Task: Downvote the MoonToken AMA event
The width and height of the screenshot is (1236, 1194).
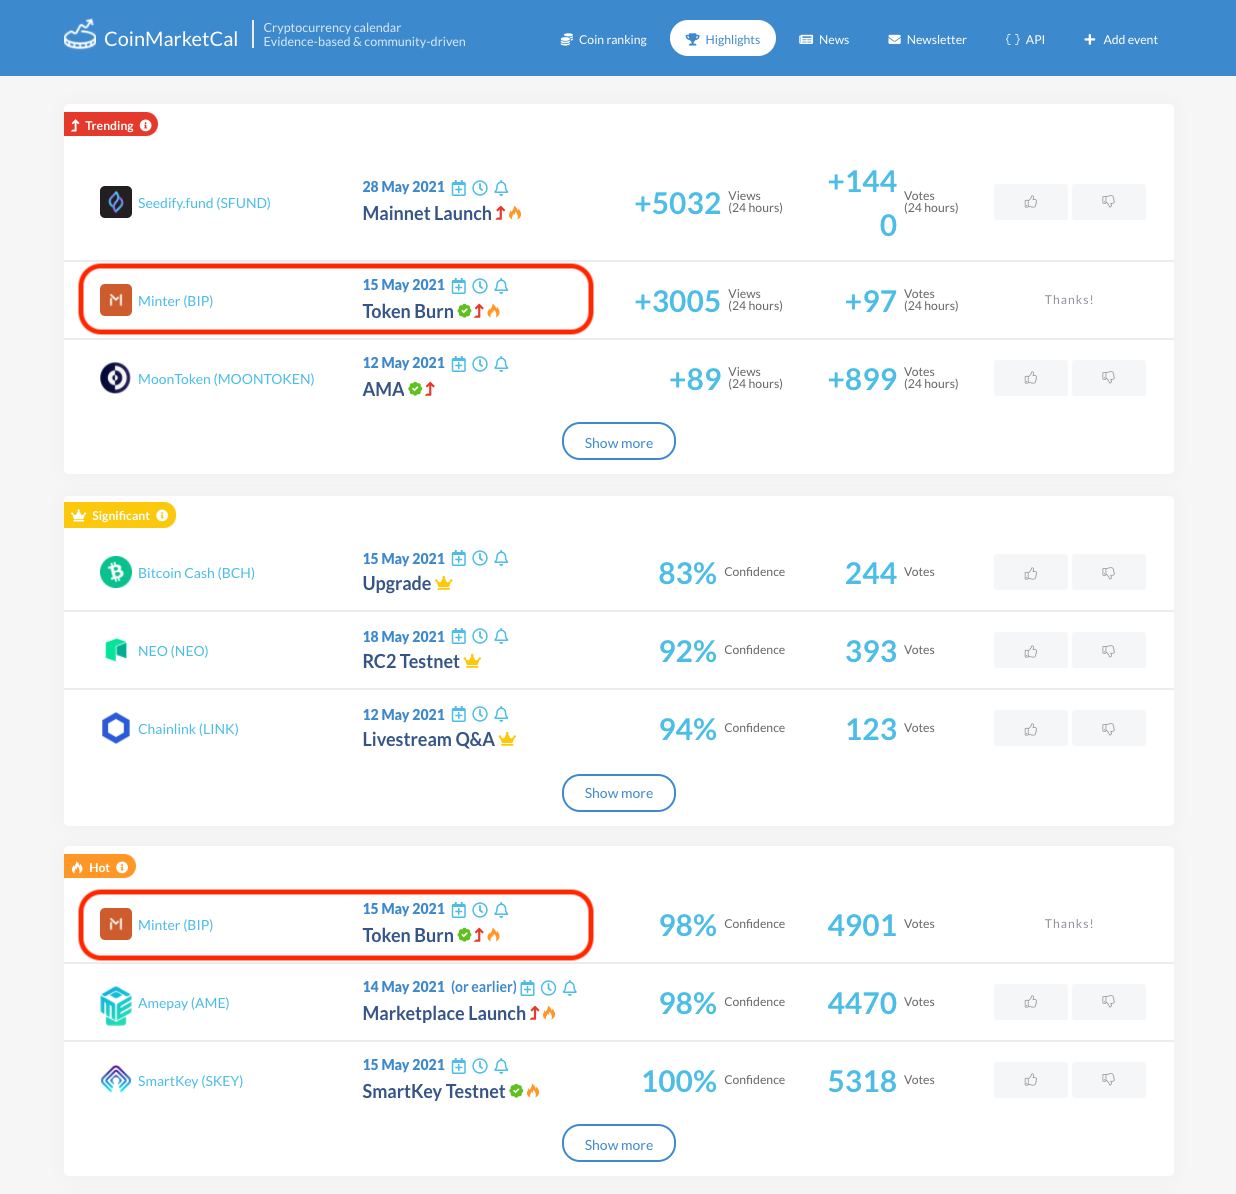Action: coord(1109,378)
